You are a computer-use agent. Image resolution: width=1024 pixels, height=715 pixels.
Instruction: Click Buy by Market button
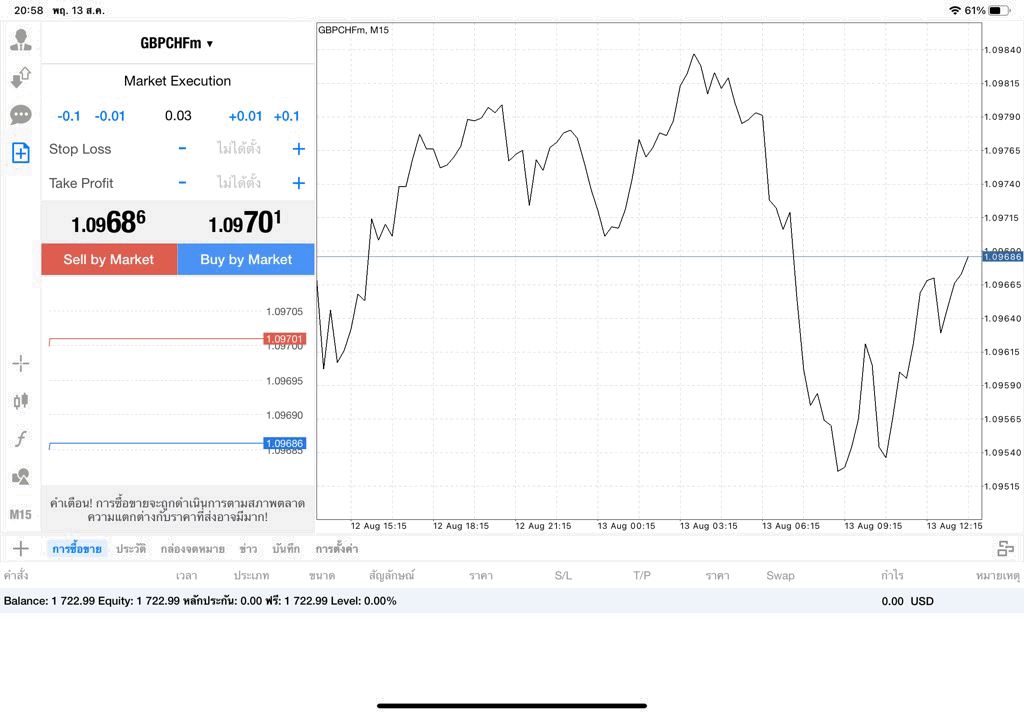click(x=246, y=259)
